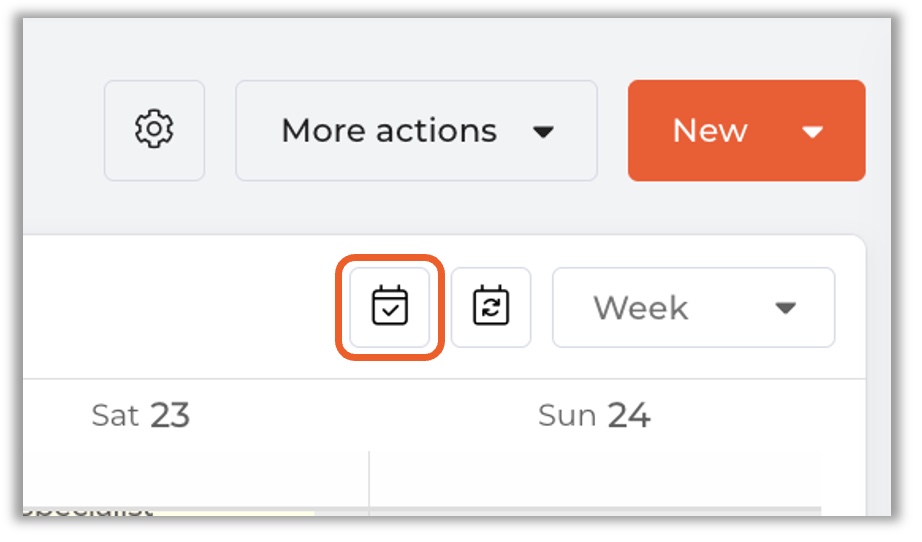
Task: Click the More actions text label
Action: [x=389, y=131]
